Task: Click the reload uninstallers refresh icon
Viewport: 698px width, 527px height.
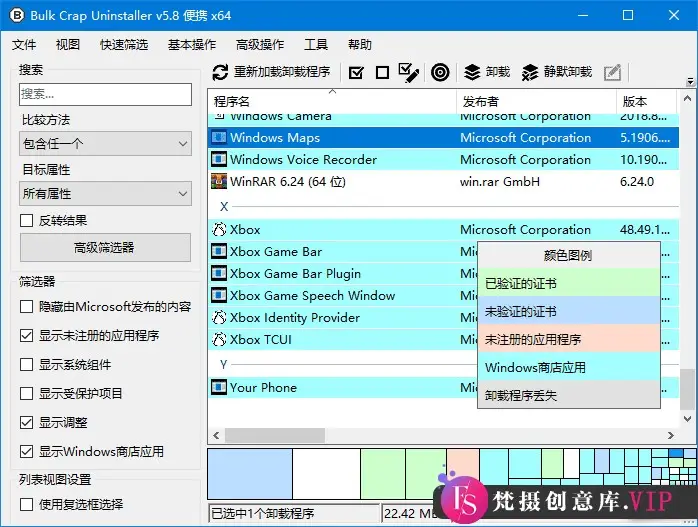Action: coord(220,72)
